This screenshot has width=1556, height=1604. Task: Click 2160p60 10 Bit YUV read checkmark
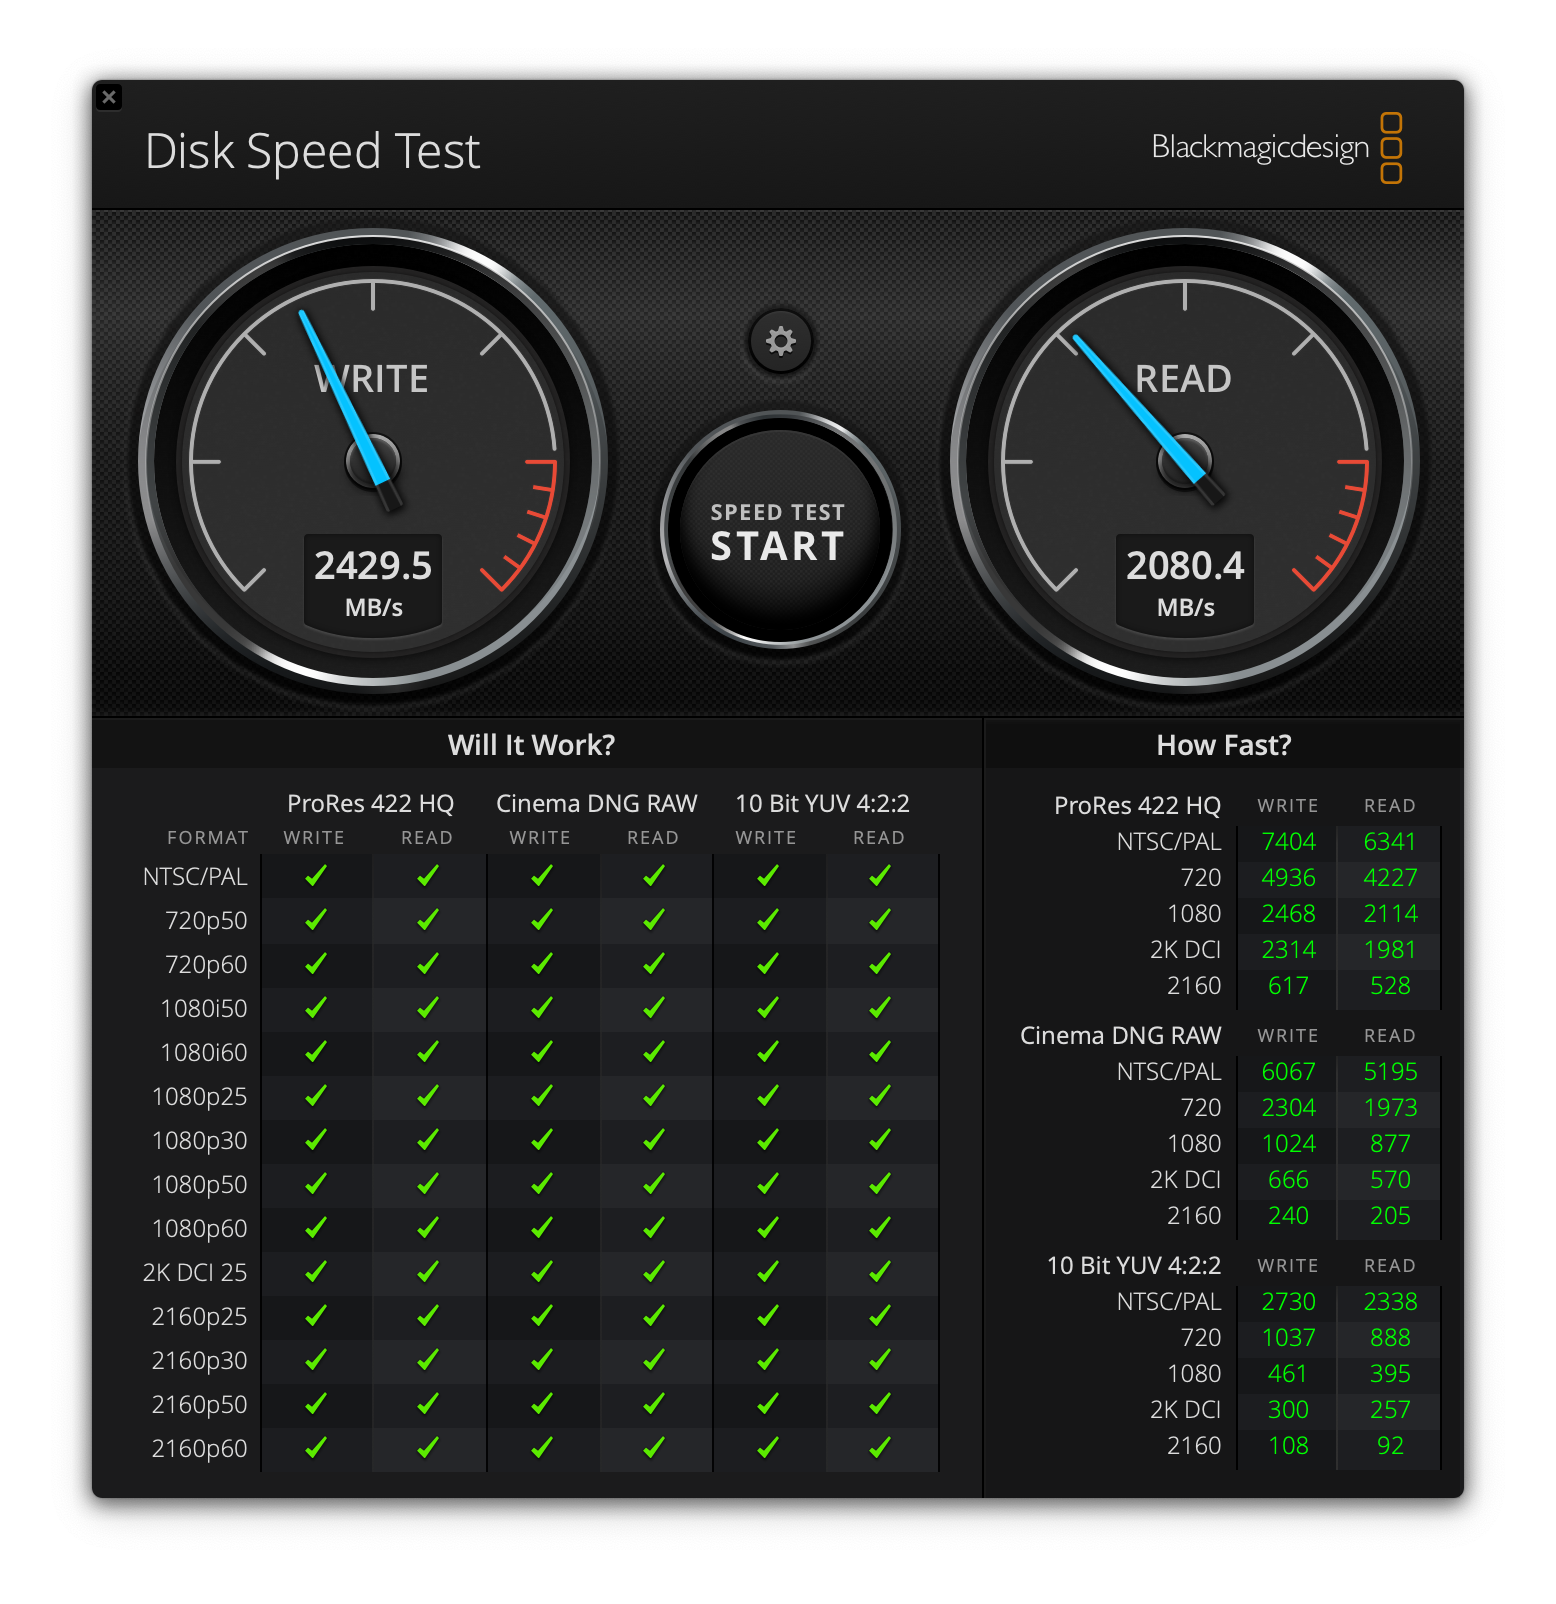(879, 1448)
